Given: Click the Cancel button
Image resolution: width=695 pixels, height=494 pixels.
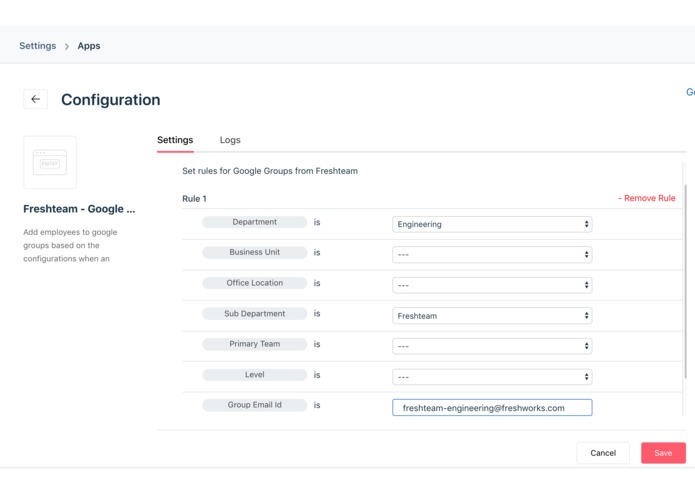Looking at the screenshot, I should (x=603, y=453).
